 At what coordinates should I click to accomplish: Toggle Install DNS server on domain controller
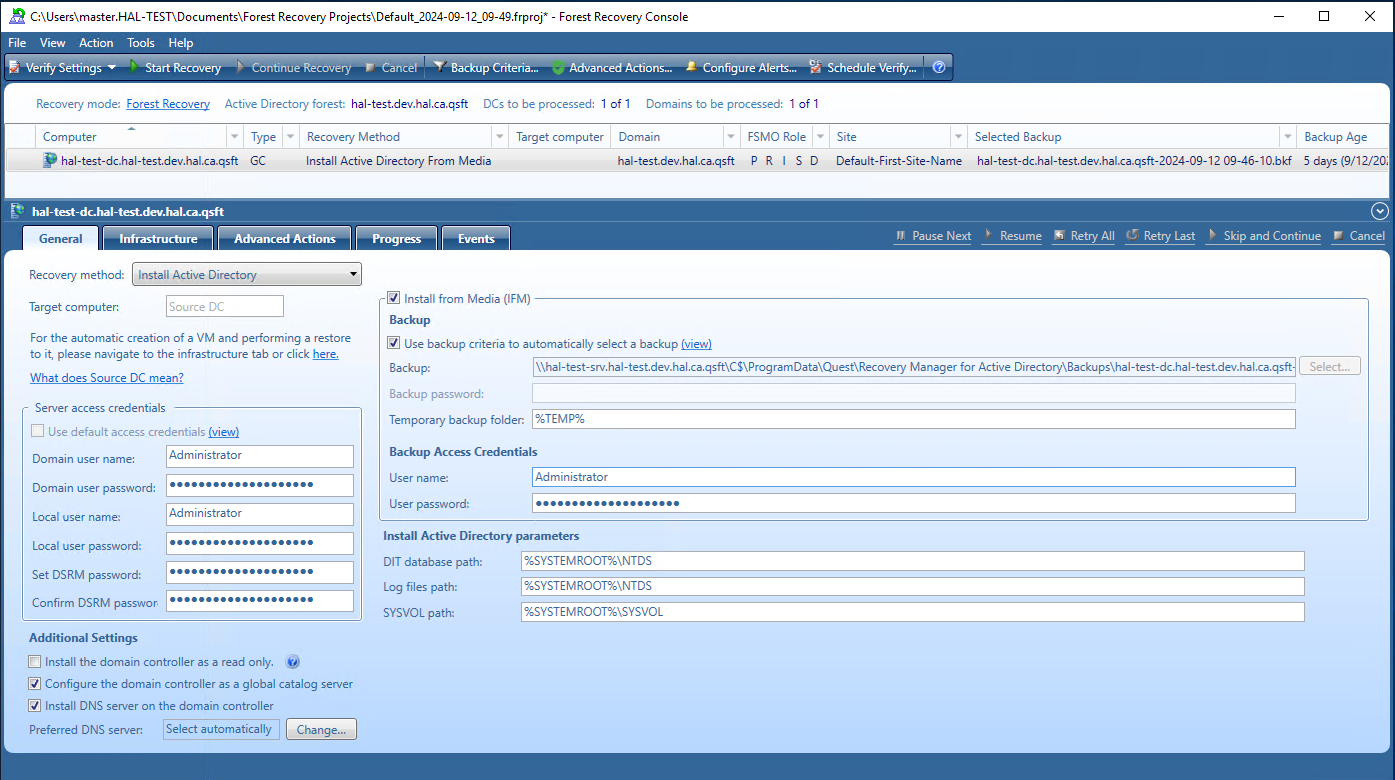[36, 706]
